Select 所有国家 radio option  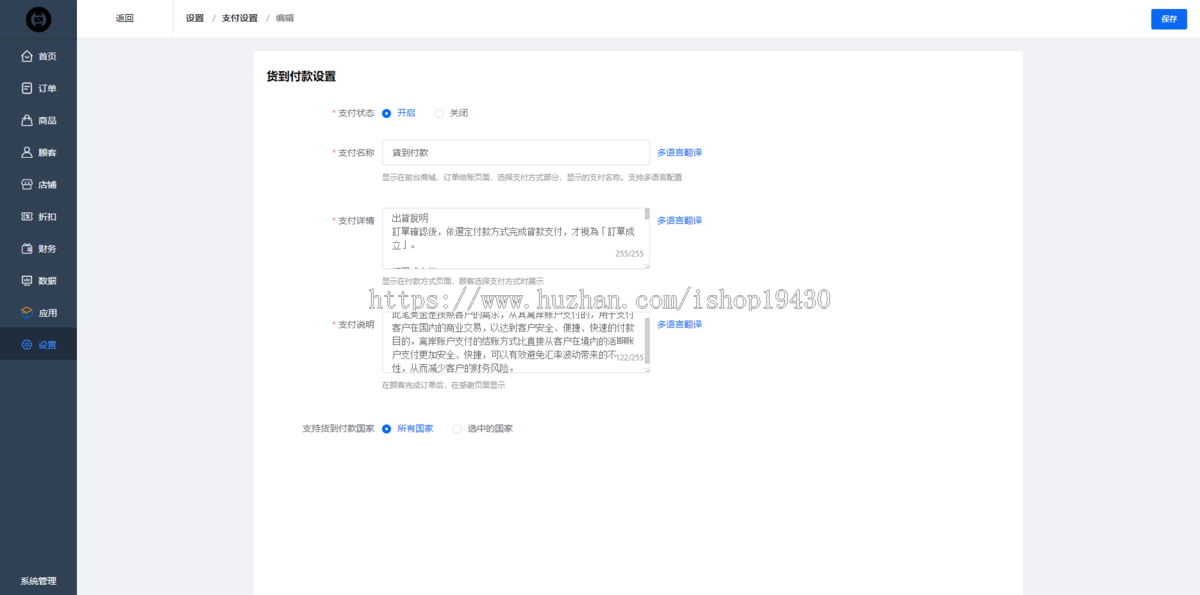tap(387, 428)
